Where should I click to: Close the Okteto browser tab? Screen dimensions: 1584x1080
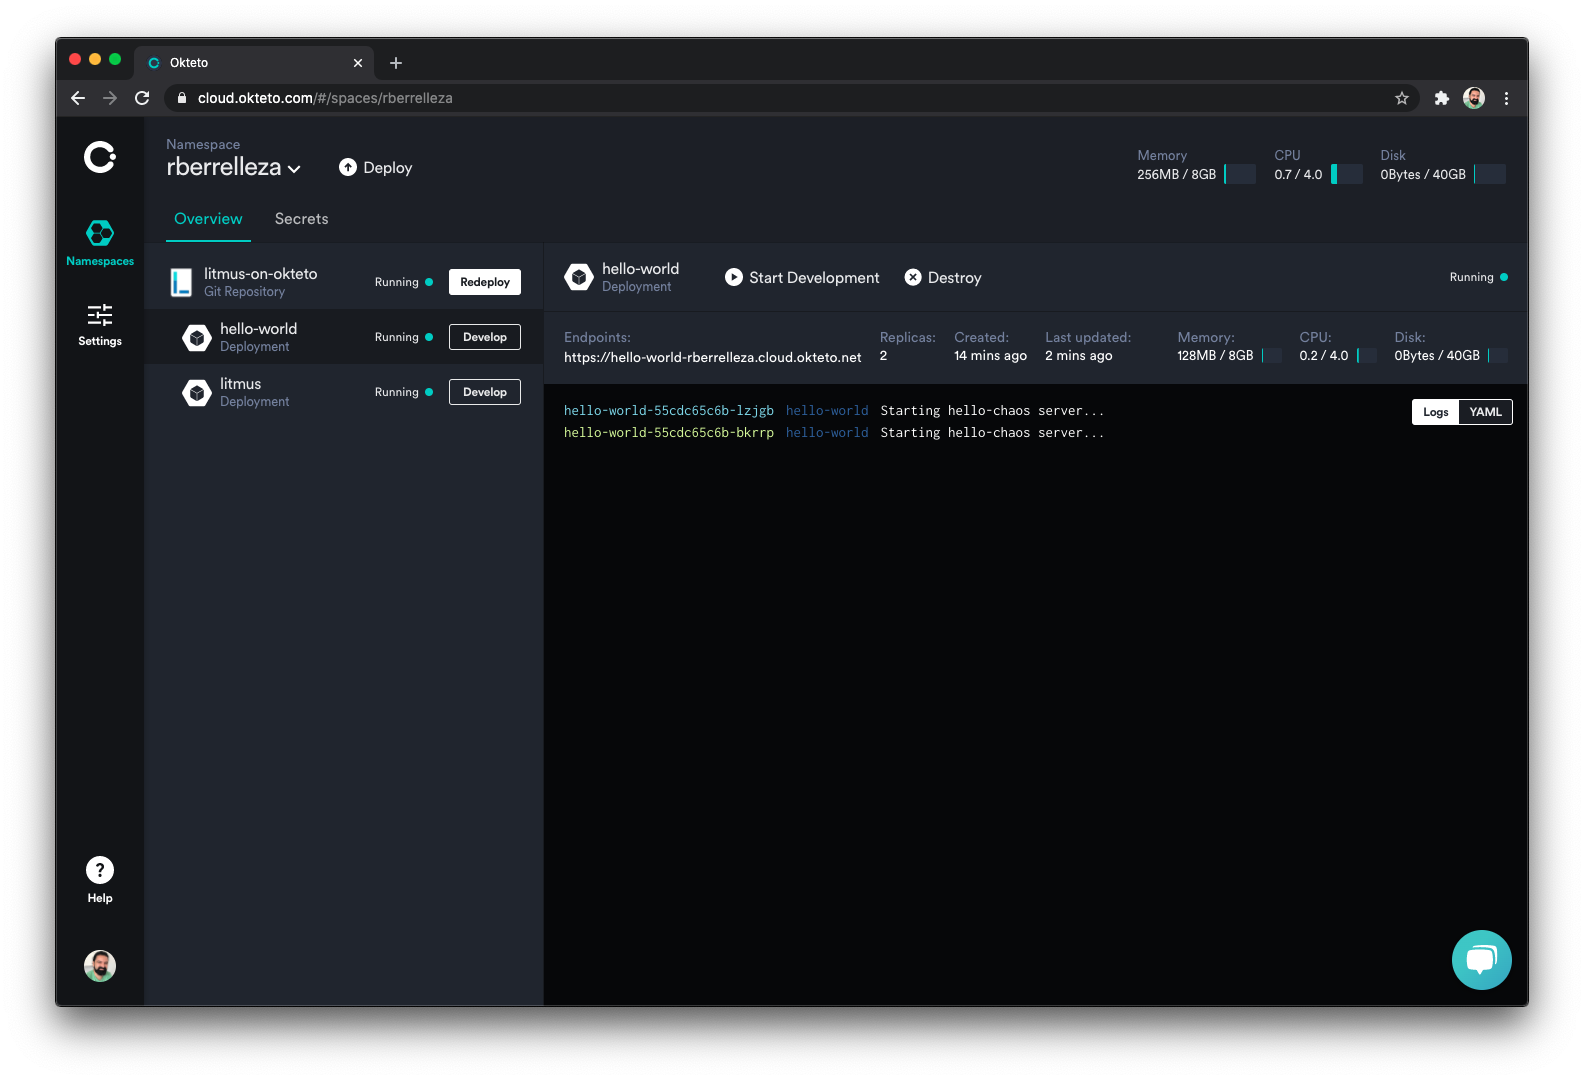click(358, 63)
